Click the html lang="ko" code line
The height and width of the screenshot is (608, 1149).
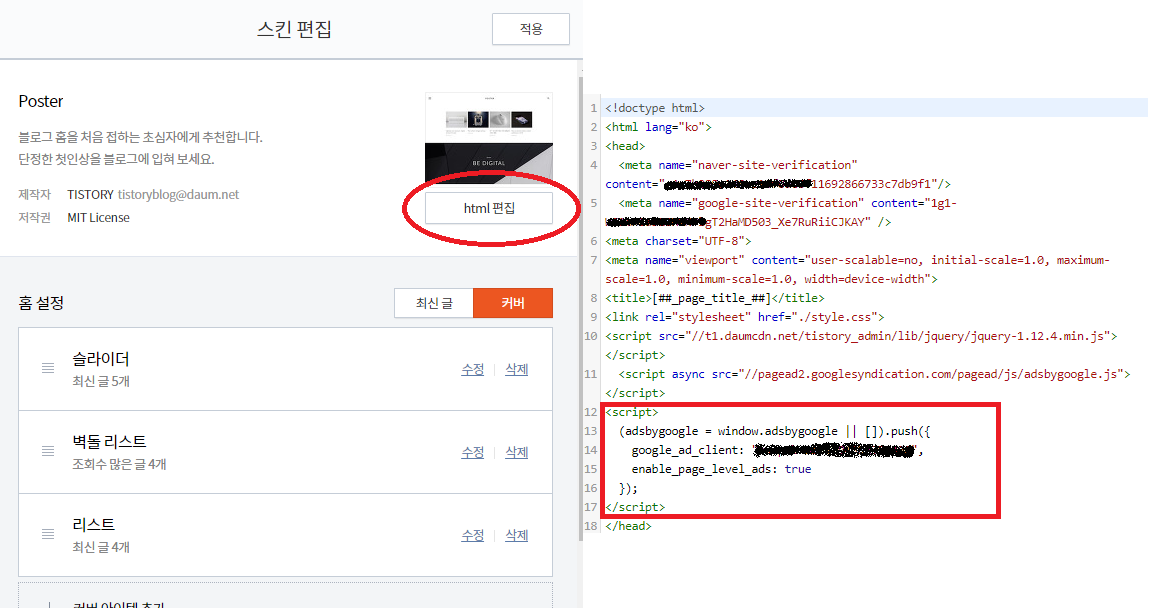point(658,127)
